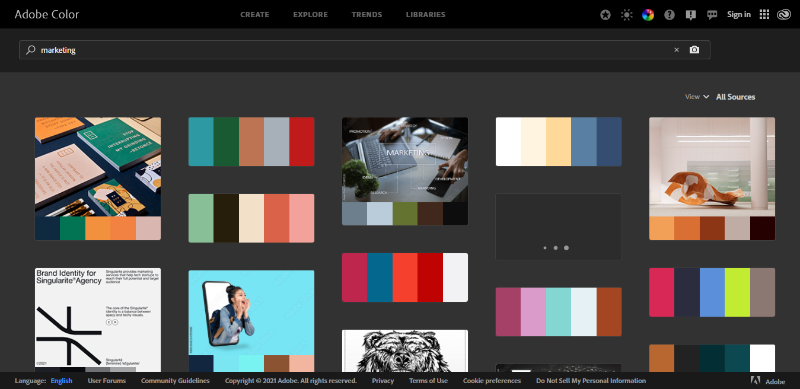The width and height of the screenshot is (800, 389).
Task: Open the TRENDS tab
Action: (x=367, y=15)
